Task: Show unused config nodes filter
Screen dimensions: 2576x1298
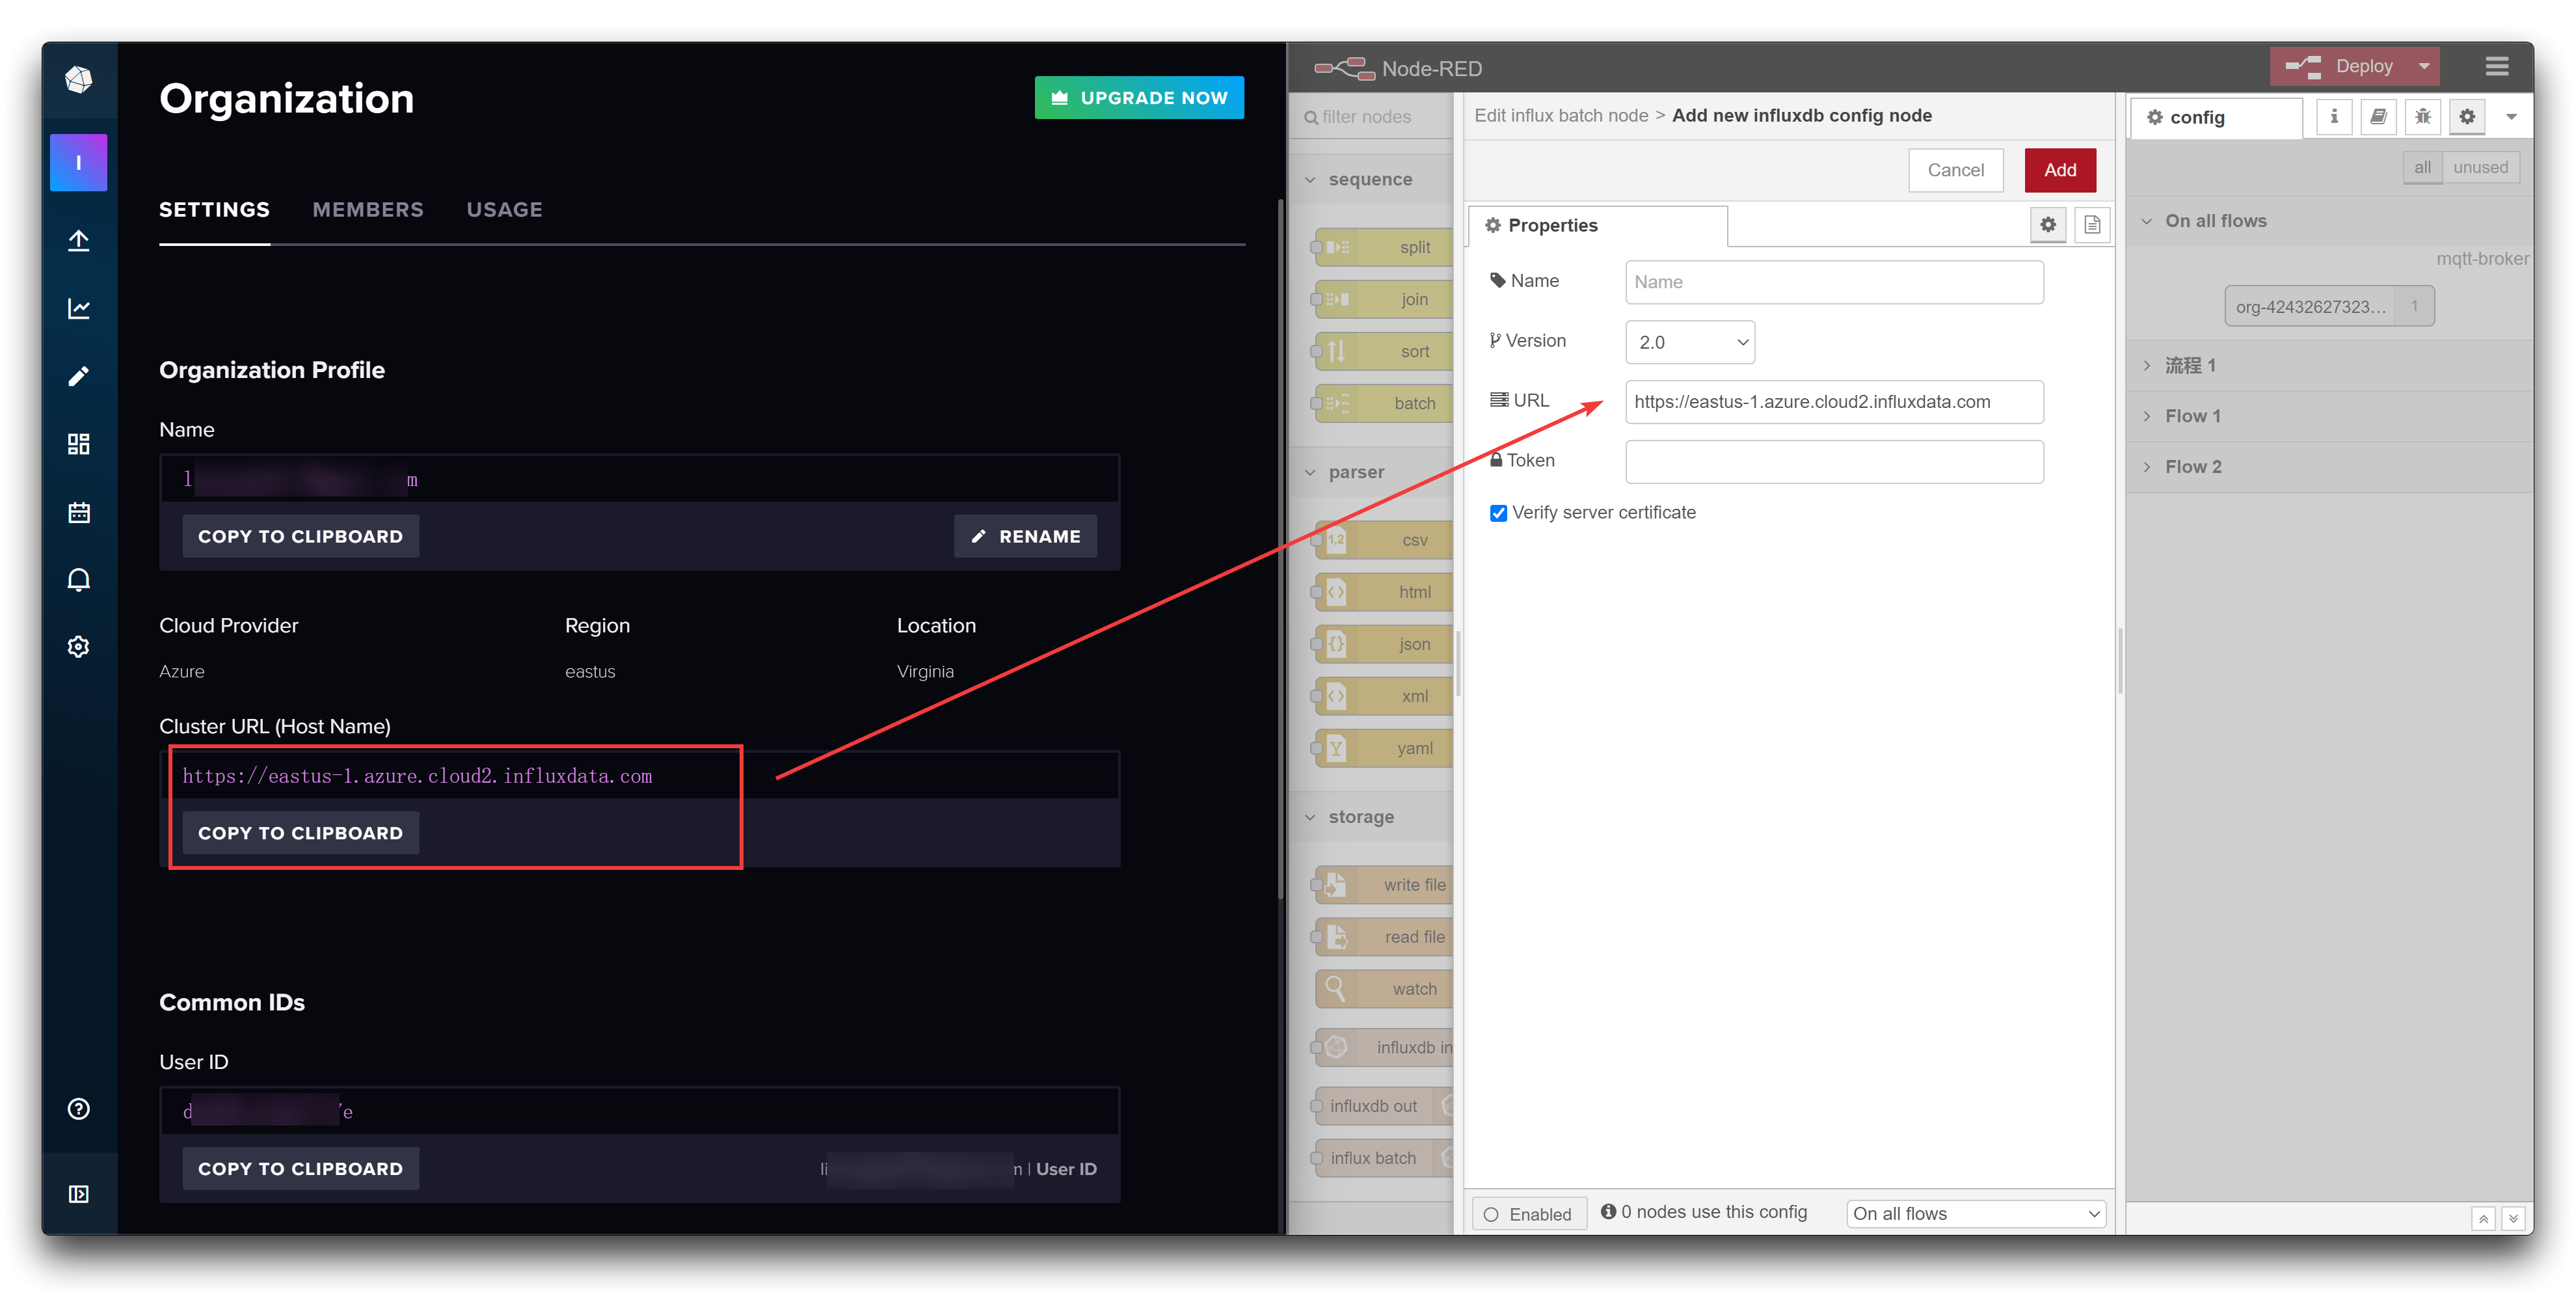Action: click(x=2480, y=167)
